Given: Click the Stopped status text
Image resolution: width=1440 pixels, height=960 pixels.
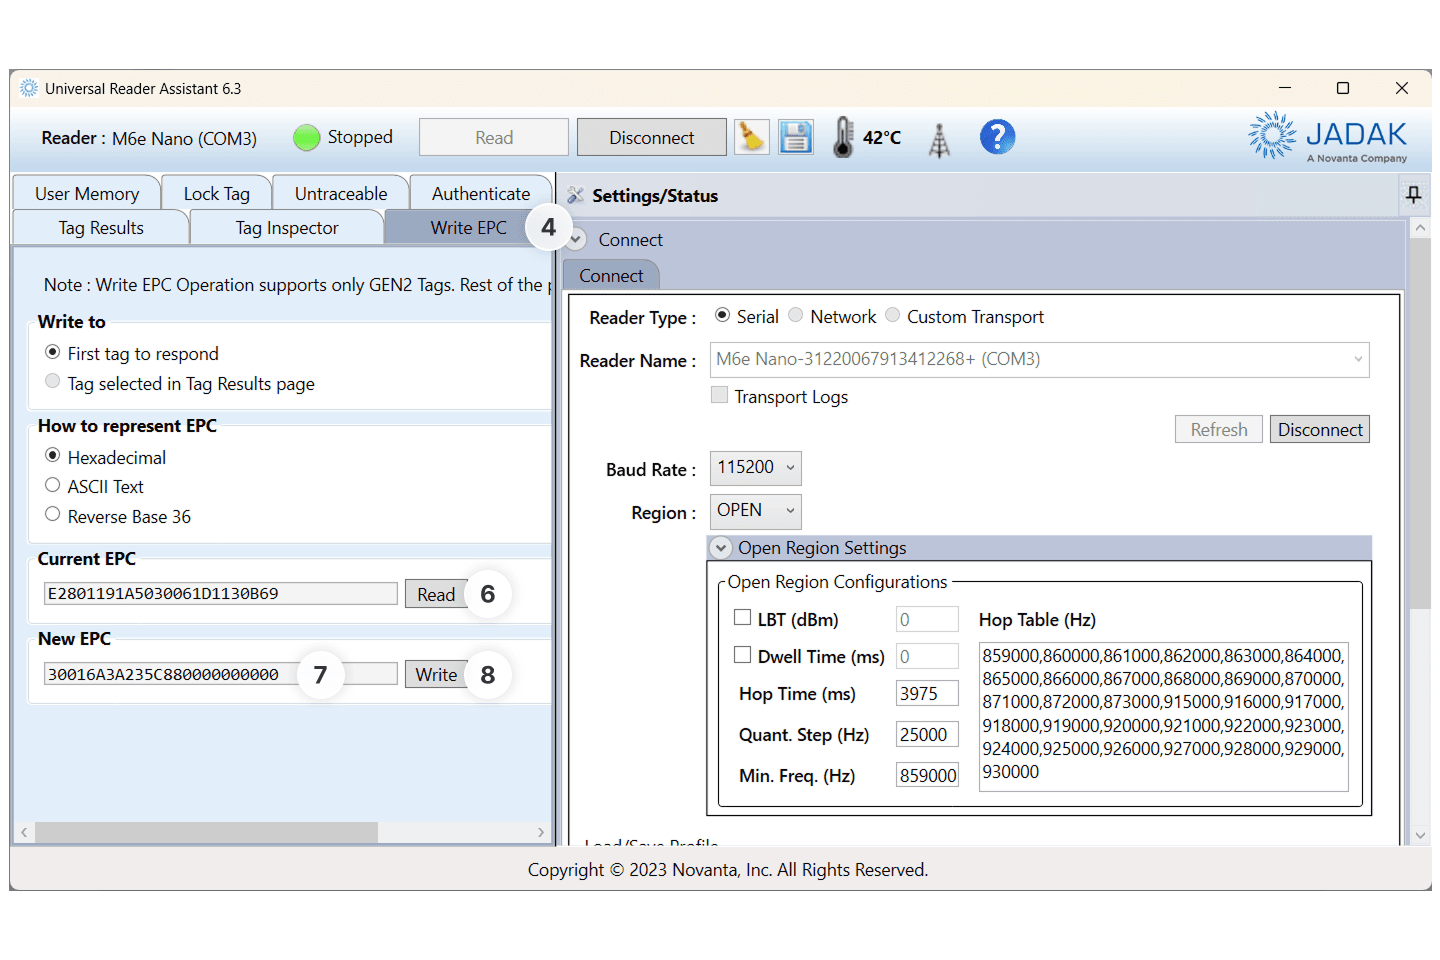Looking at the screenshot, I should coord(360,137).
